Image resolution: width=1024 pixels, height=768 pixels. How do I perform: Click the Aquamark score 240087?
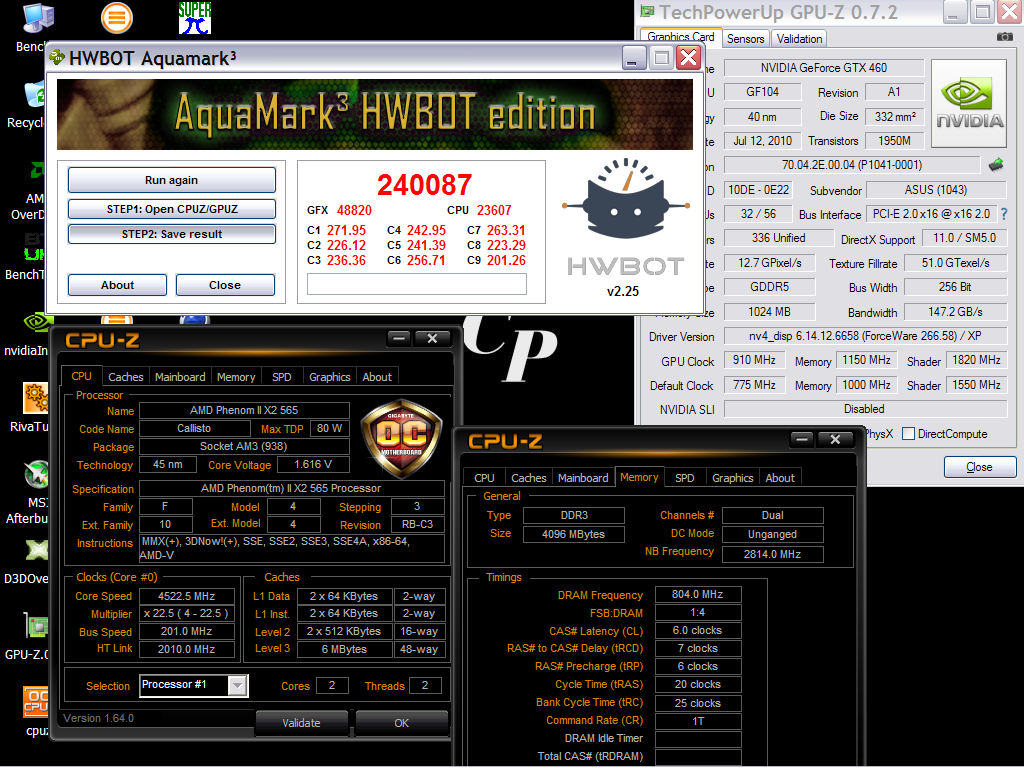click(x=424, y=185)
